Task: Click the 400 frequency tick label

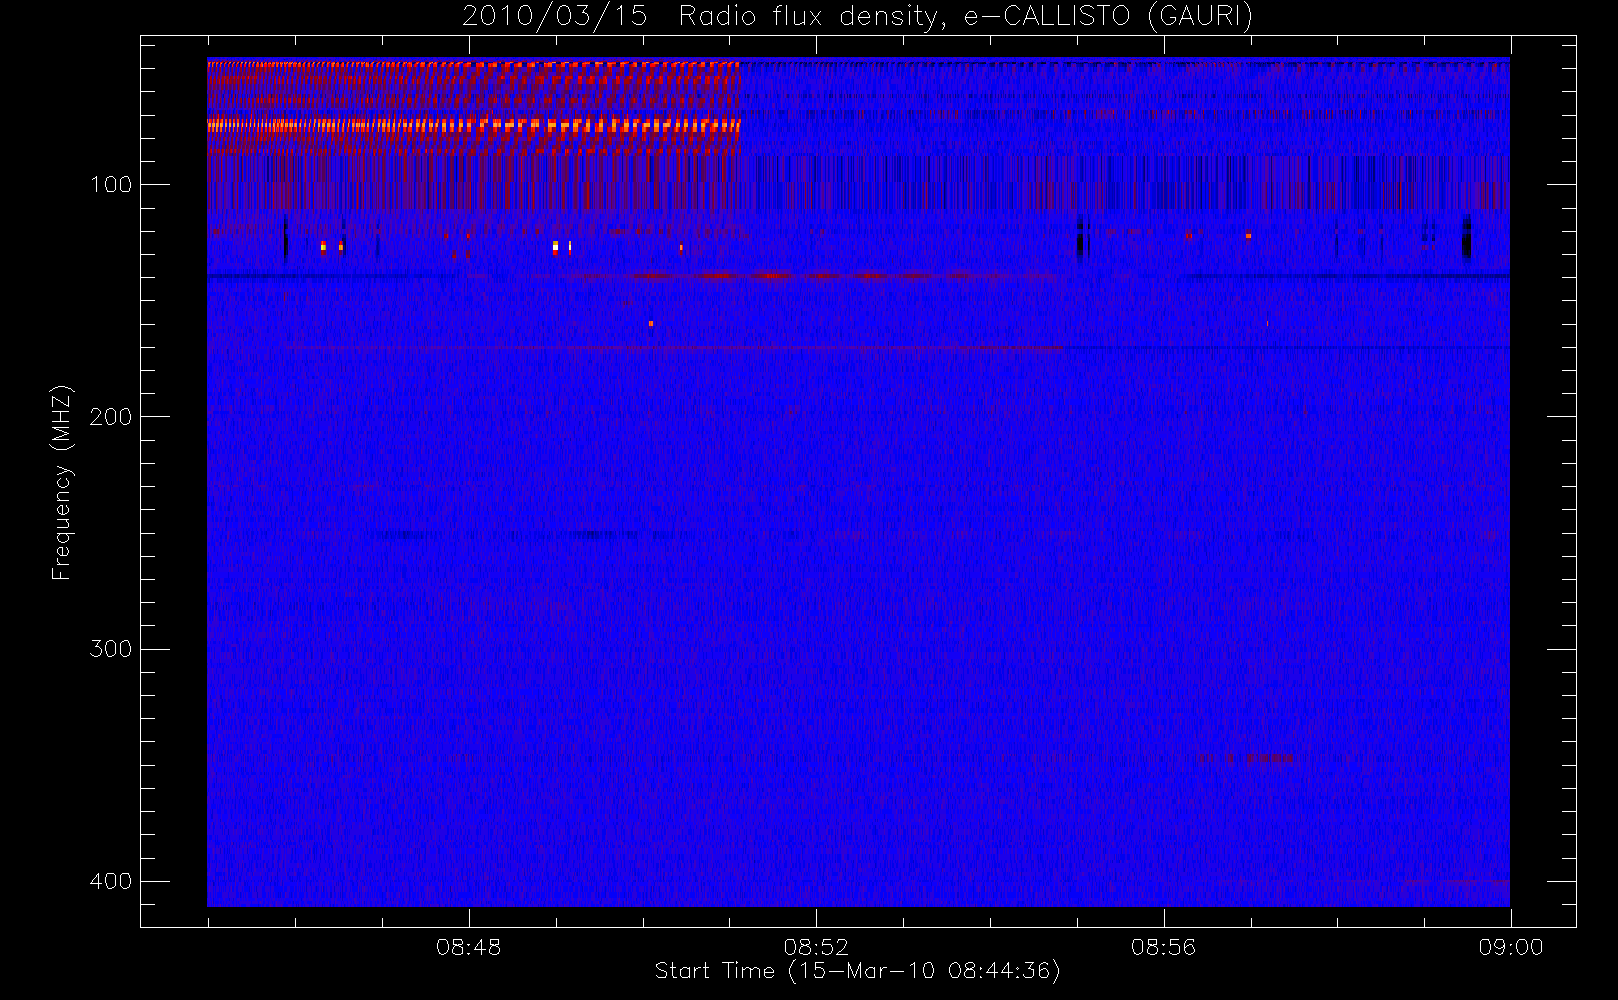Action: [x=111, y=881]
